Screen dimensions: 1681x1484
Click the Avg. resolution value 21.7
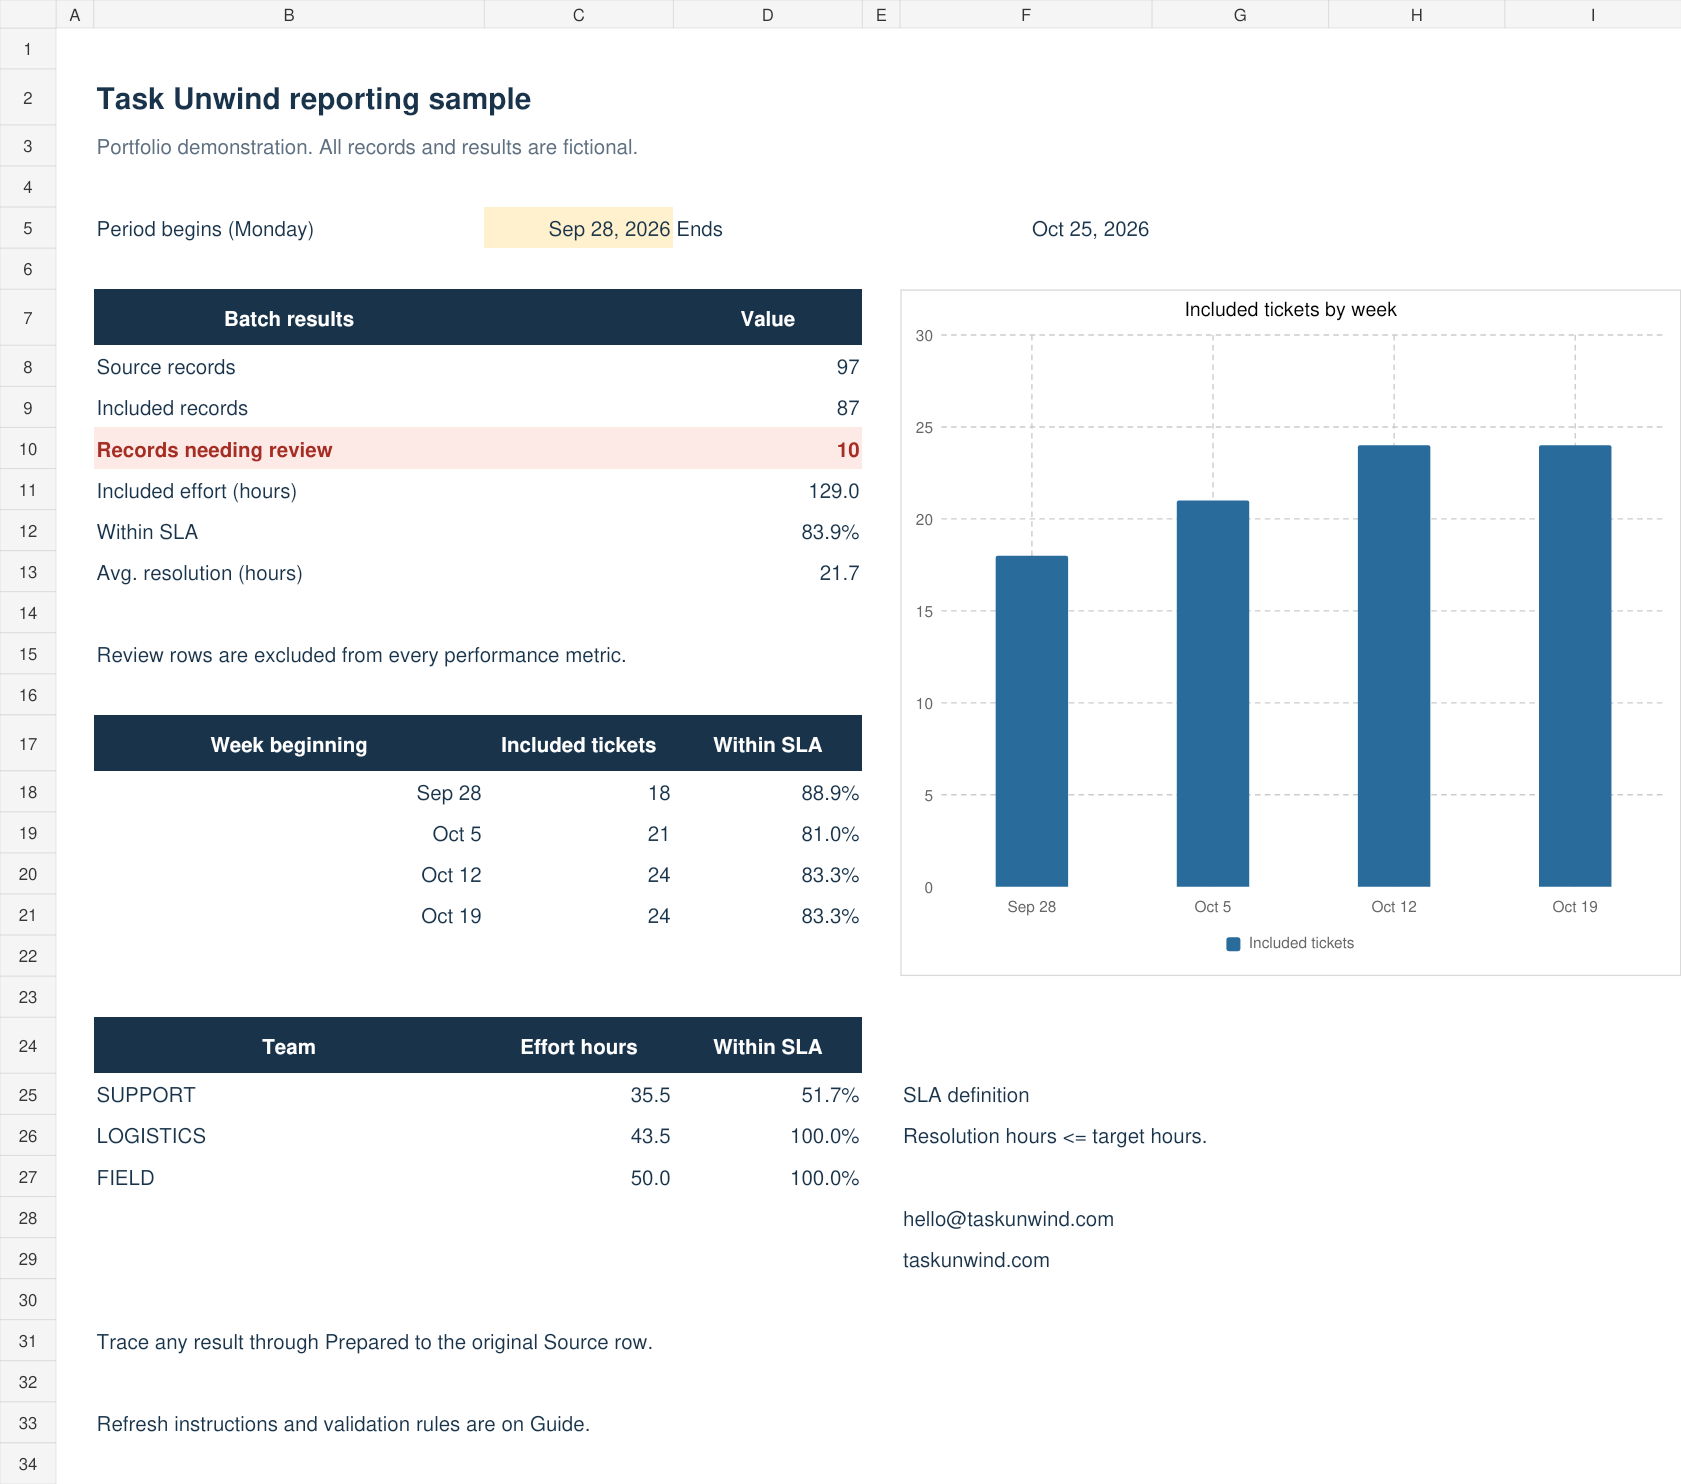click(839, 573)
